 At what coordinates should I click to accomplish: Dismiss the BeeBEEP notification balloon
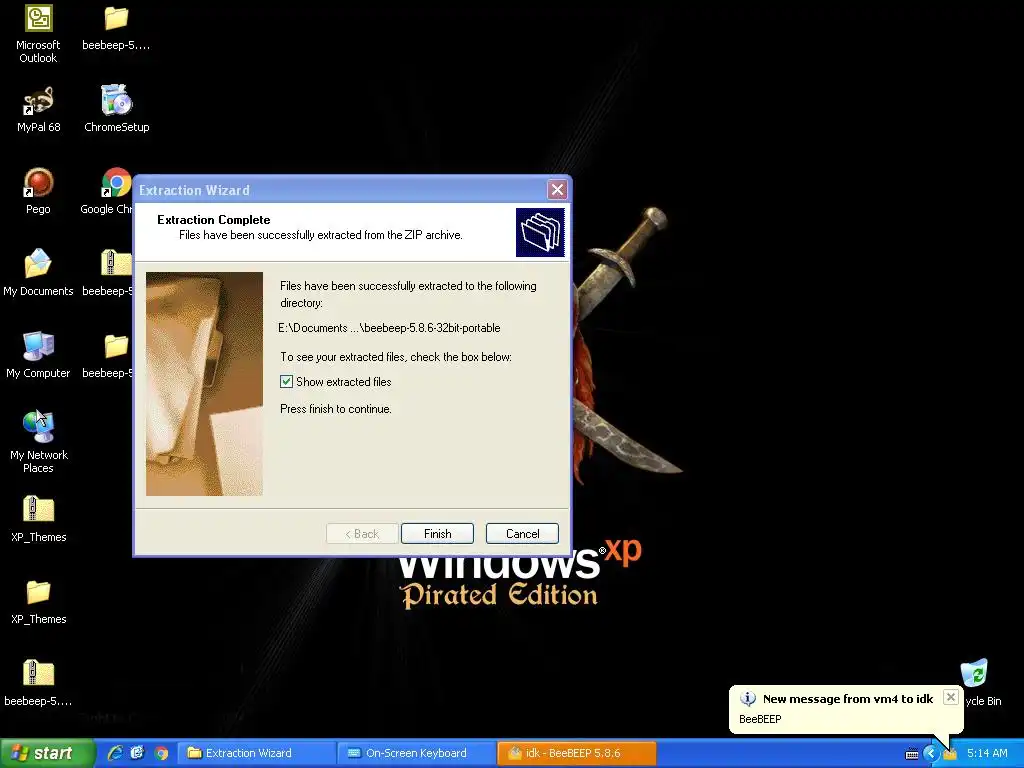(951, 697)
